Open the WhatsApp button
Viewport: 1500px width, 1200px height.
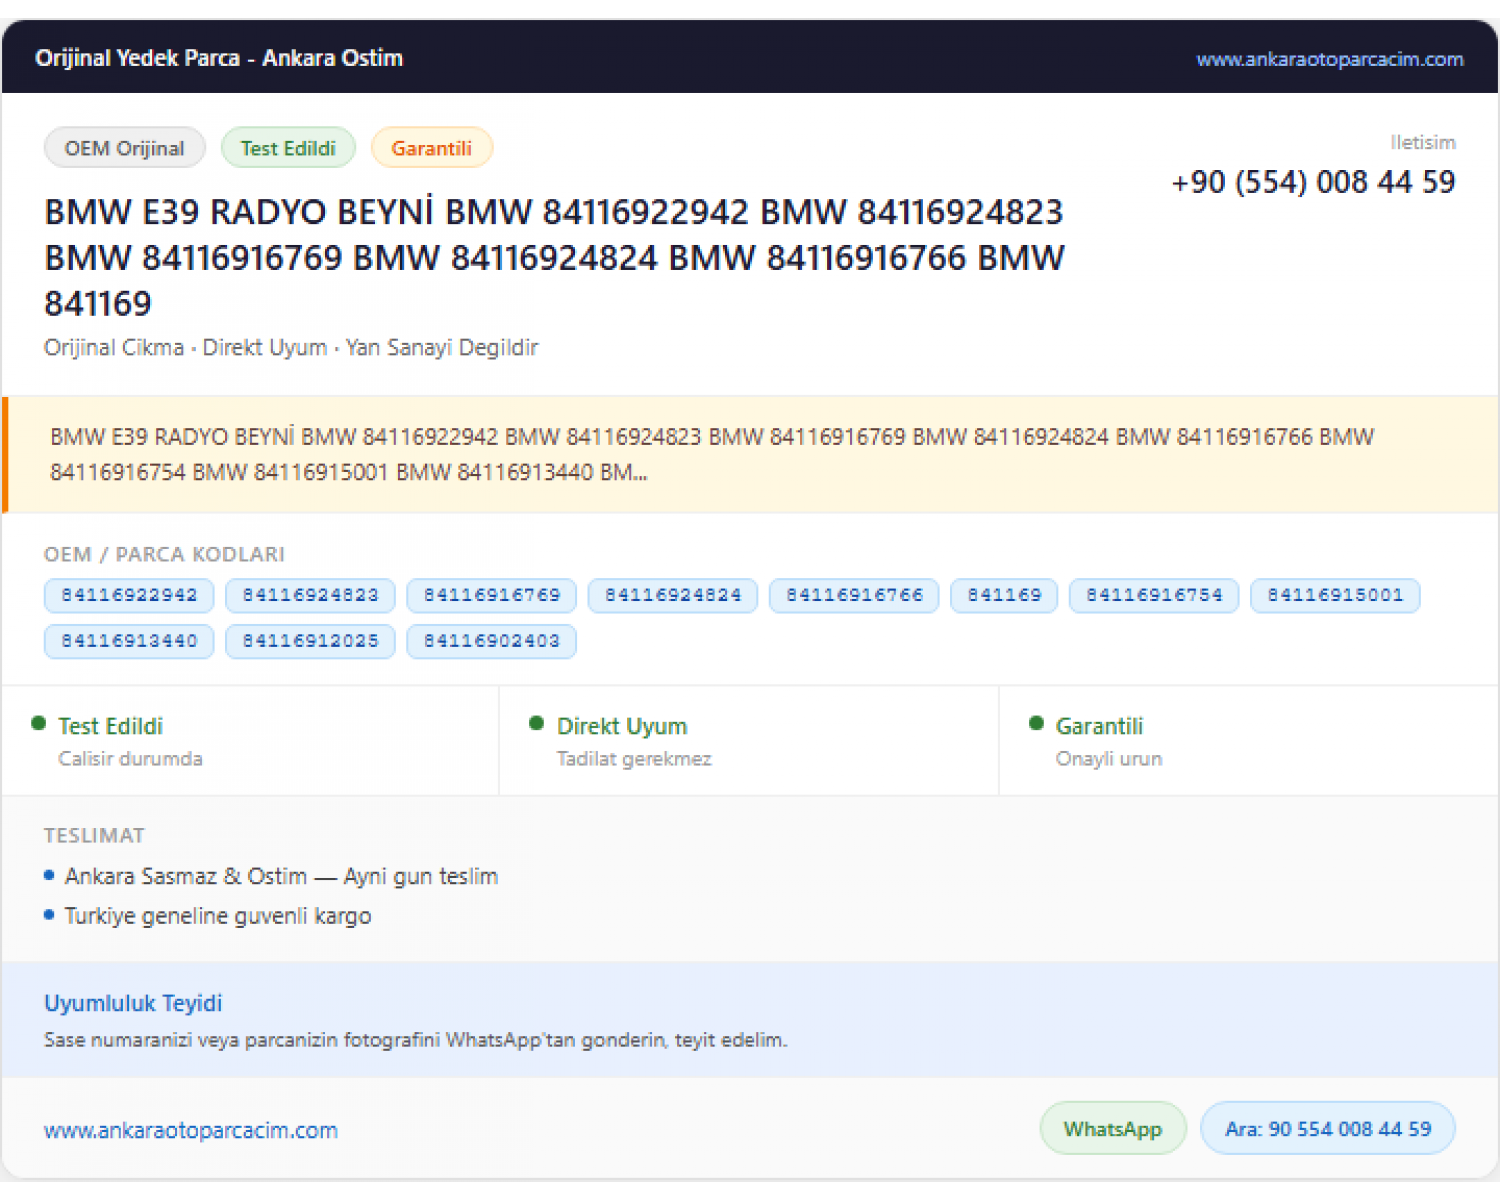(1113, 1129)
